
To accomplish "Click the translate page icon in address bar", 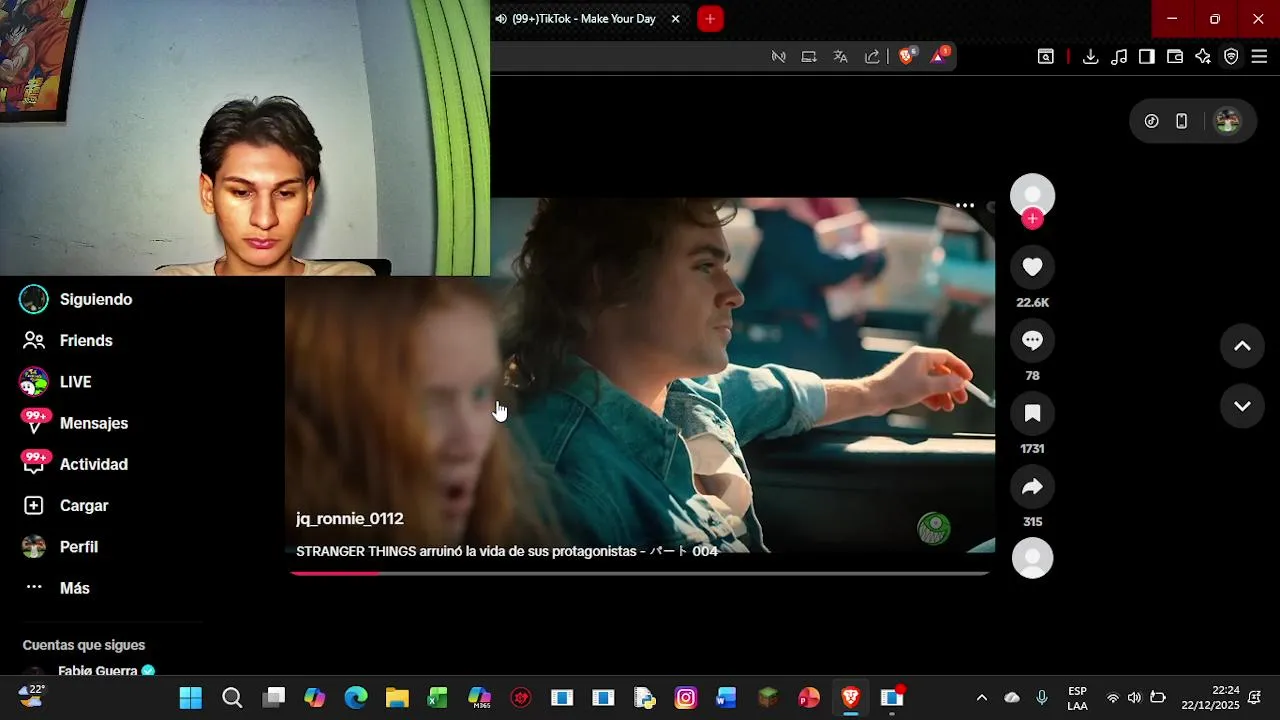I will [x=840, y=57].
